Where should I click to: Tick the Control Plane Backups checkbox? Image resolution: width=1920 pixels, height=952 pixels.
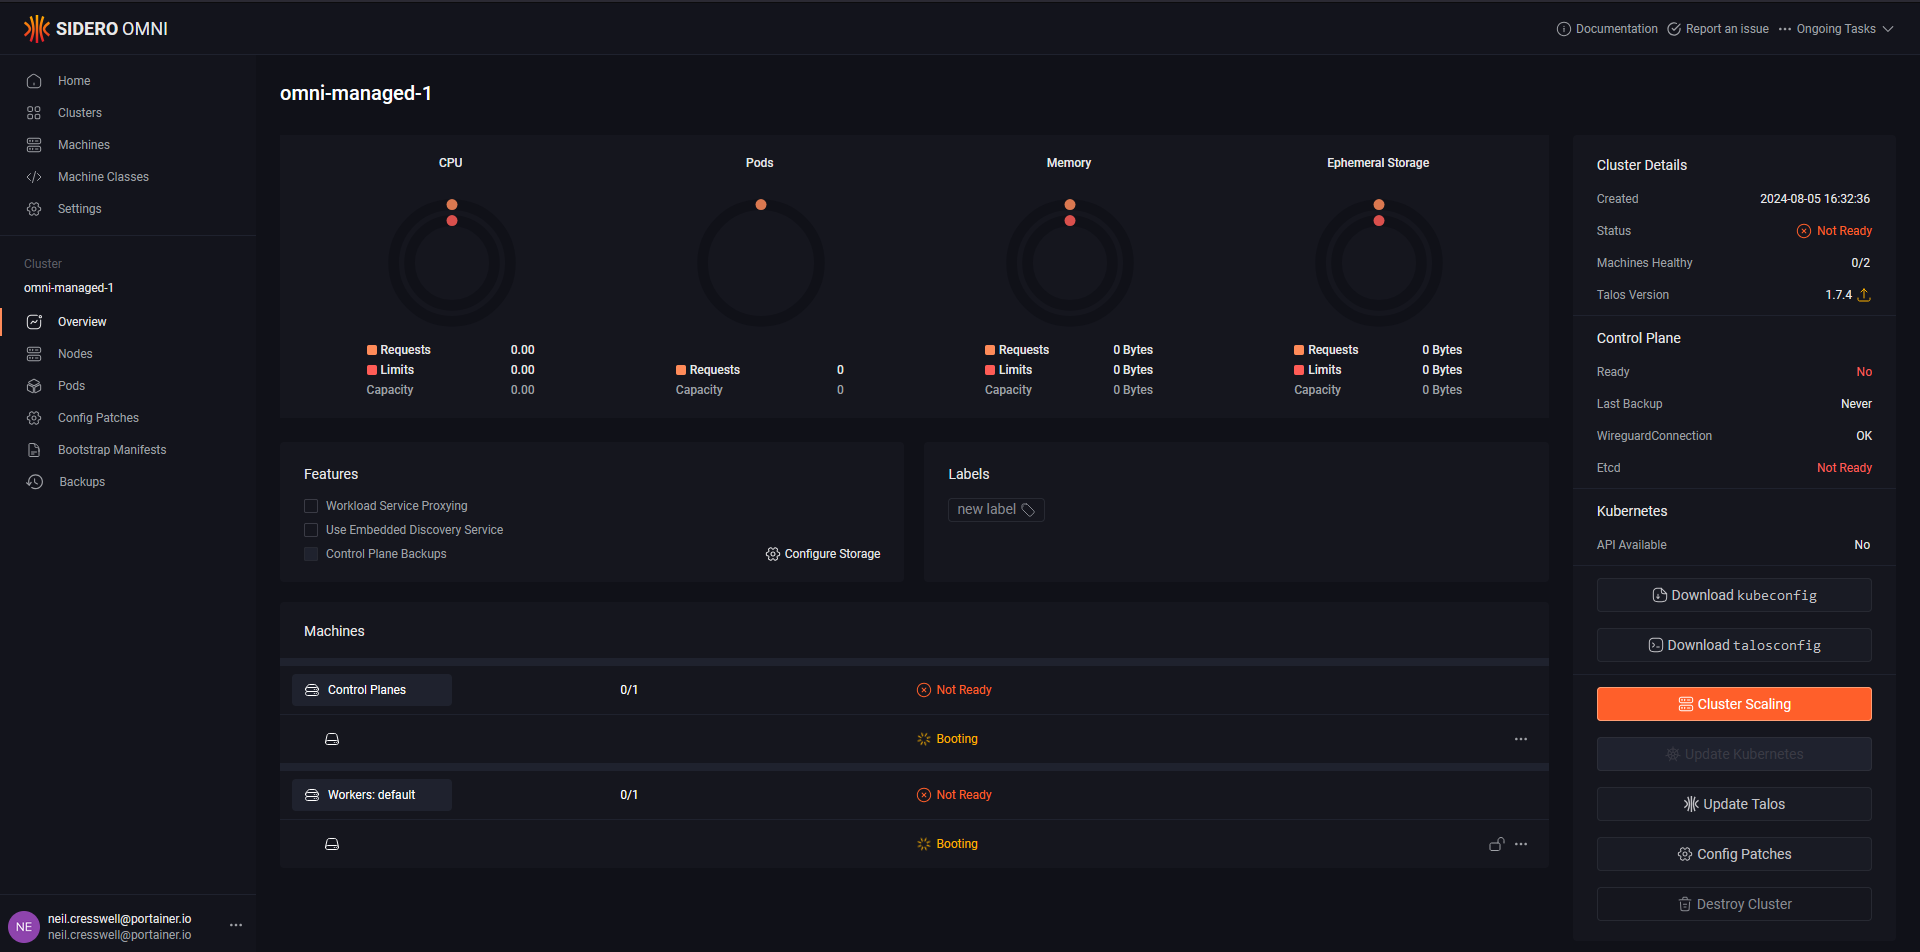[311, 554]
